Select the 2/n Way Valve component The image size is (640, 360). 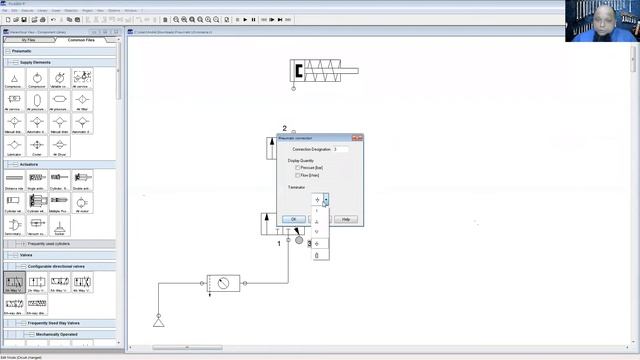37,282
